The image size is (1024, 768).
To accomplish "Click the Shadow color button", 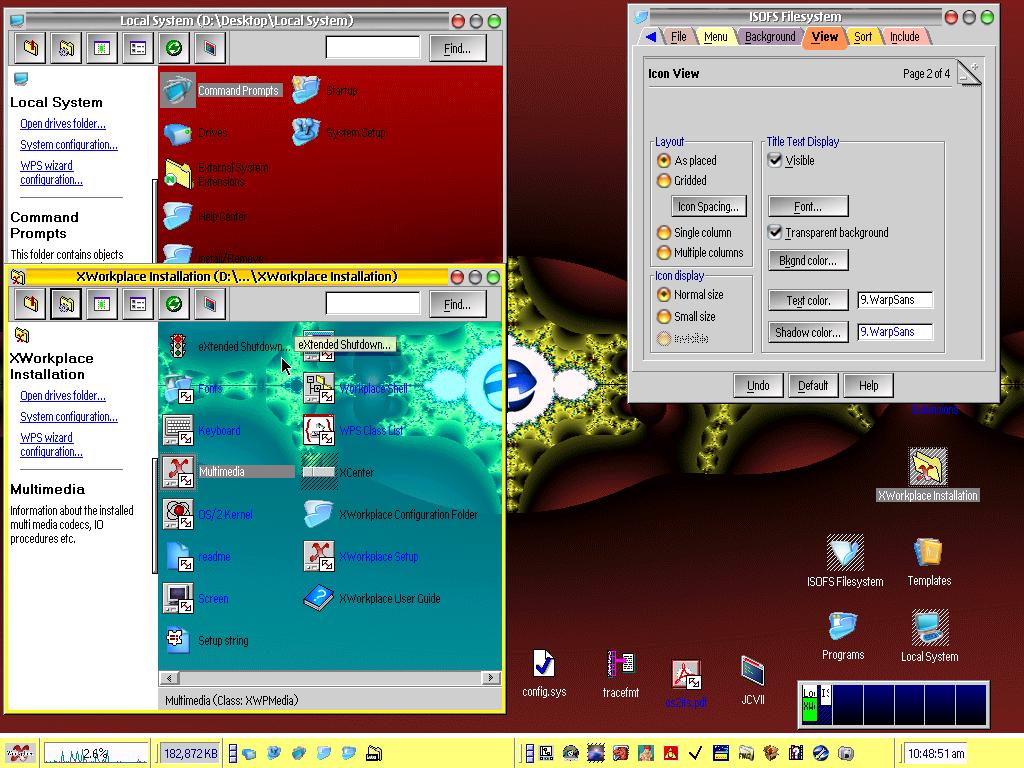I will (807, 332).
